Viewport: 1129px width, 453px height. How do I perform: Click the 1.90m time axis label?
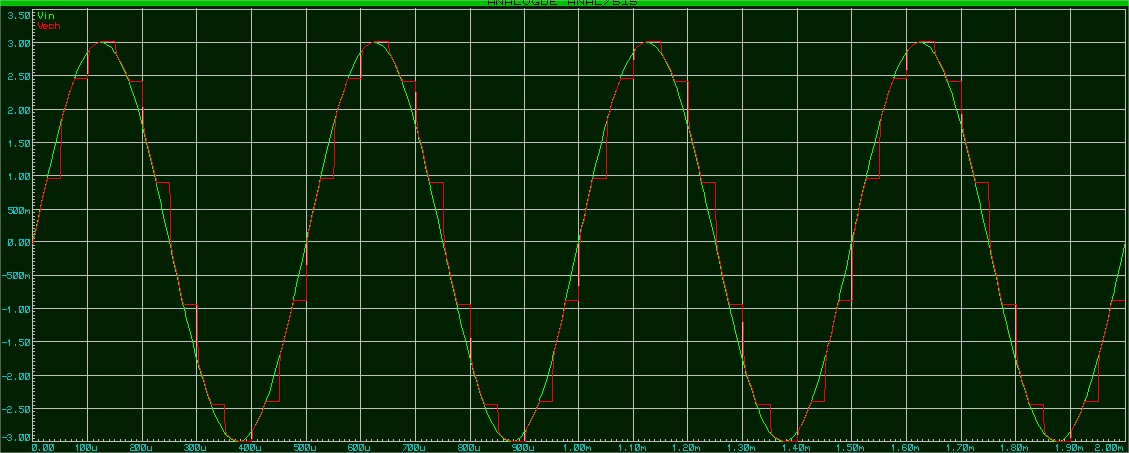pos(1069,447)
